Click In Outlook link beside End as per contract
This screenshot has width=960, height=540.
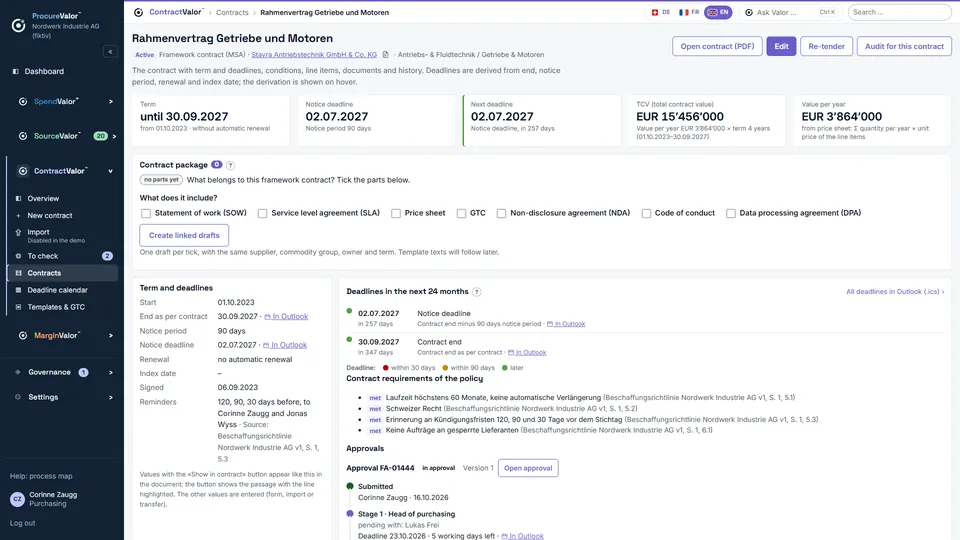coord(286,317)
